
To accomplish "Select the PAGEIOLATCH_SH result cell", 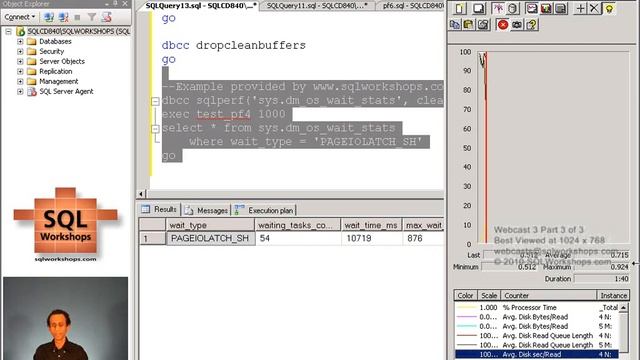I will (211, 238).
